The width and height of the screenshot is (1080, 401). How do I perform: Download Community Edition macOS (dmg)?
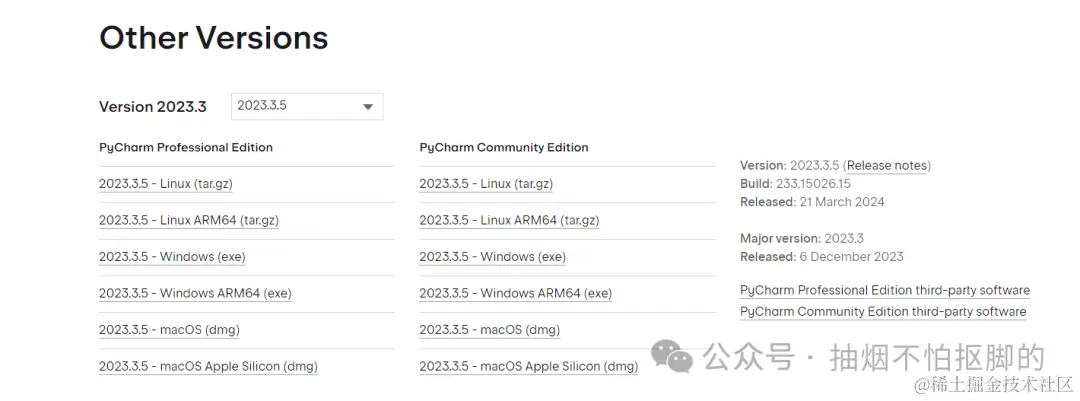click(490, 330)
